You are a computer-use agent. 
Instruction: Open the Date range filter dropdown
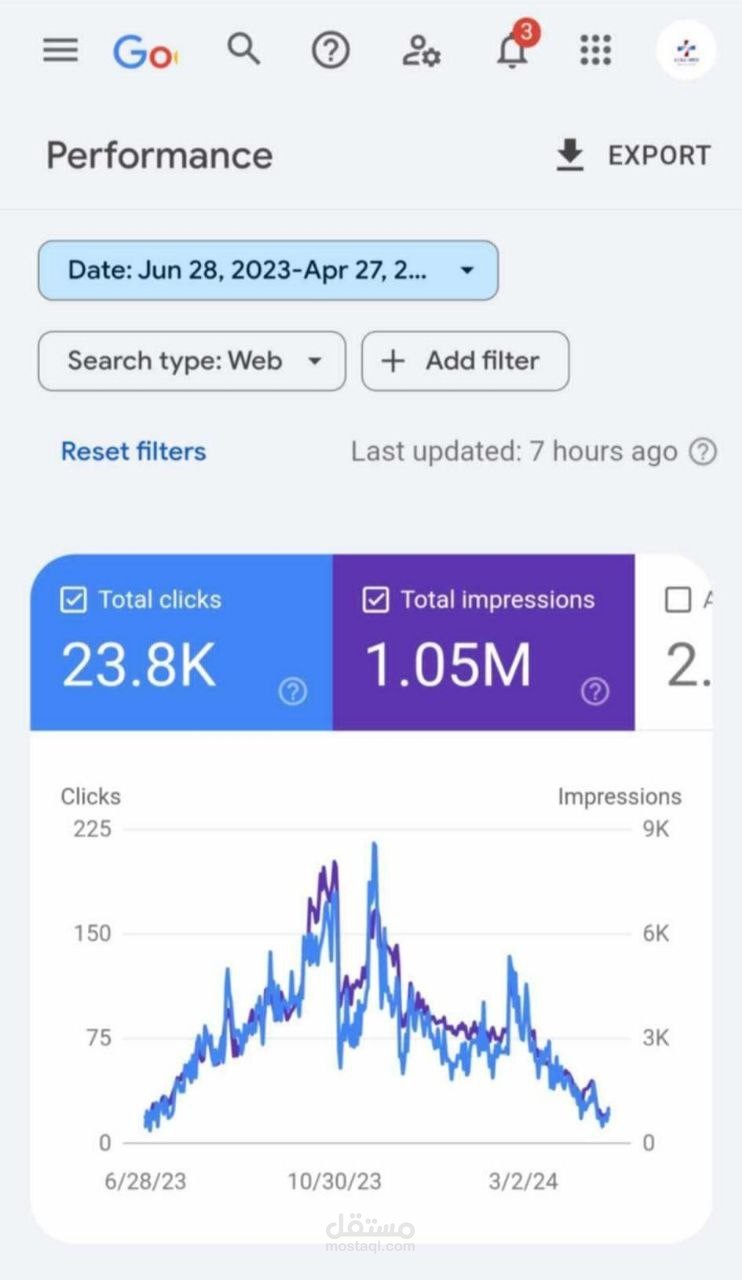pos(268,270)
